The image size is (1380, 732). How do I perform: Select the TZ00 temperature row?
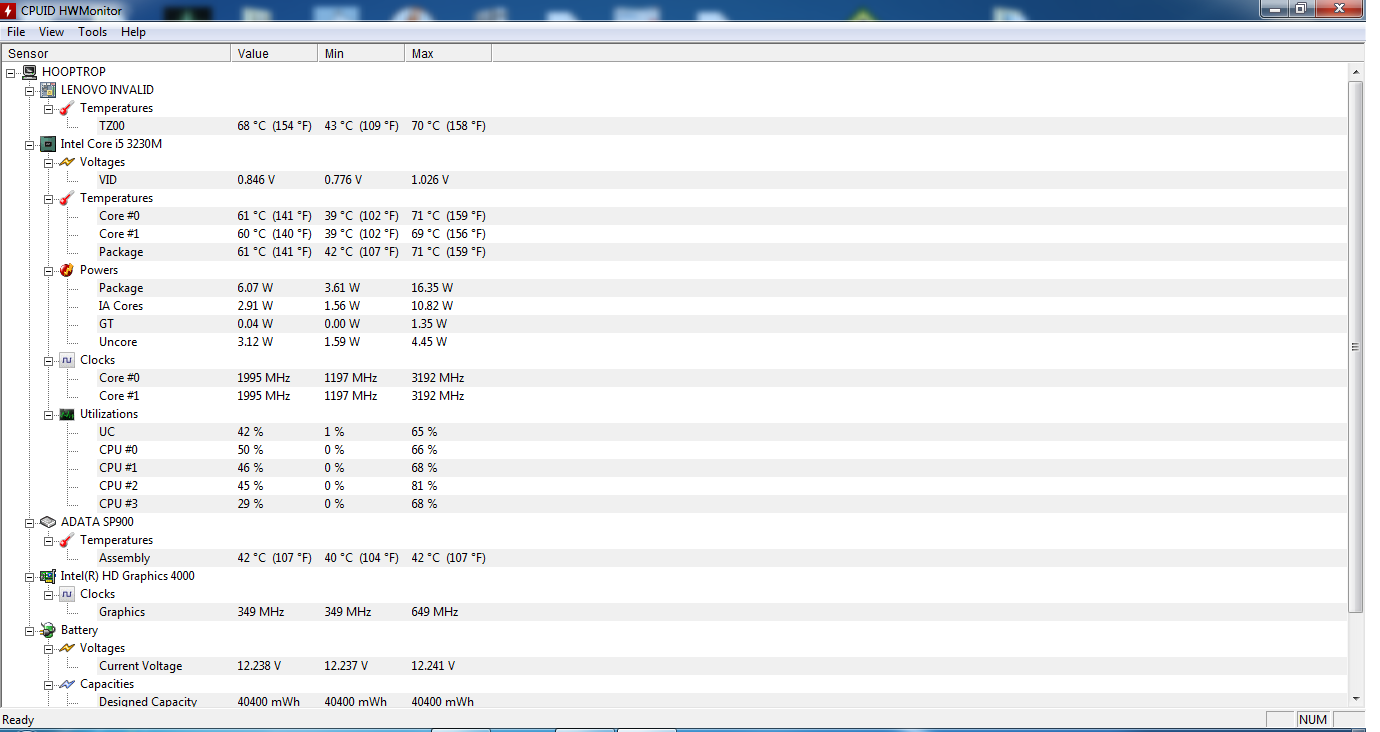point(112,126)
